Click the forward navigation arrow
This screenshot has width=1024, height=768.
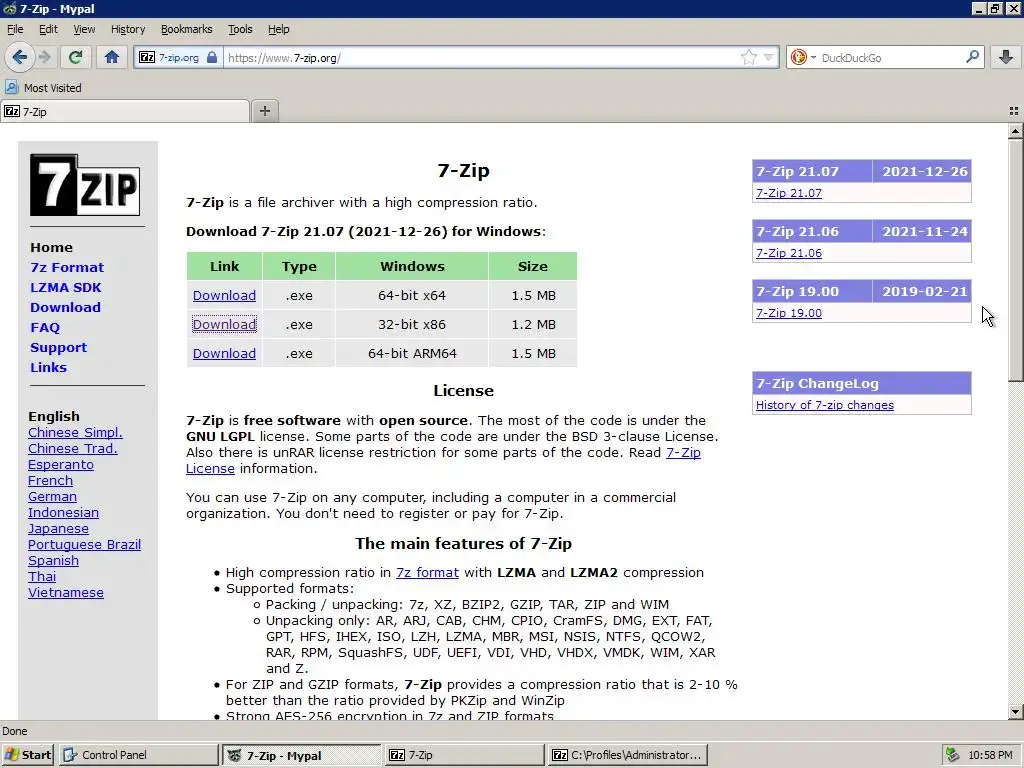(x=45, y=57)
